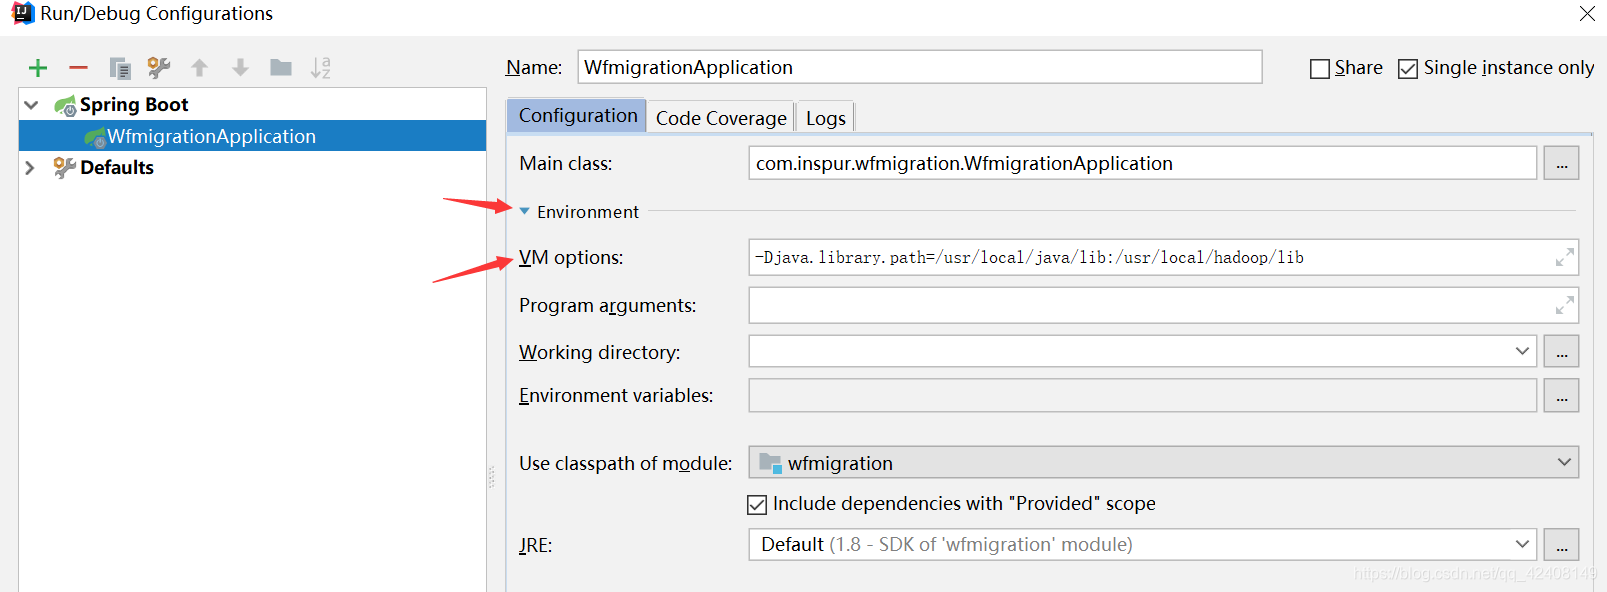Toggle Include dependencies with Provided scope
The width and height of the screenshot is (1607, 592).
[x=757, y=504]
